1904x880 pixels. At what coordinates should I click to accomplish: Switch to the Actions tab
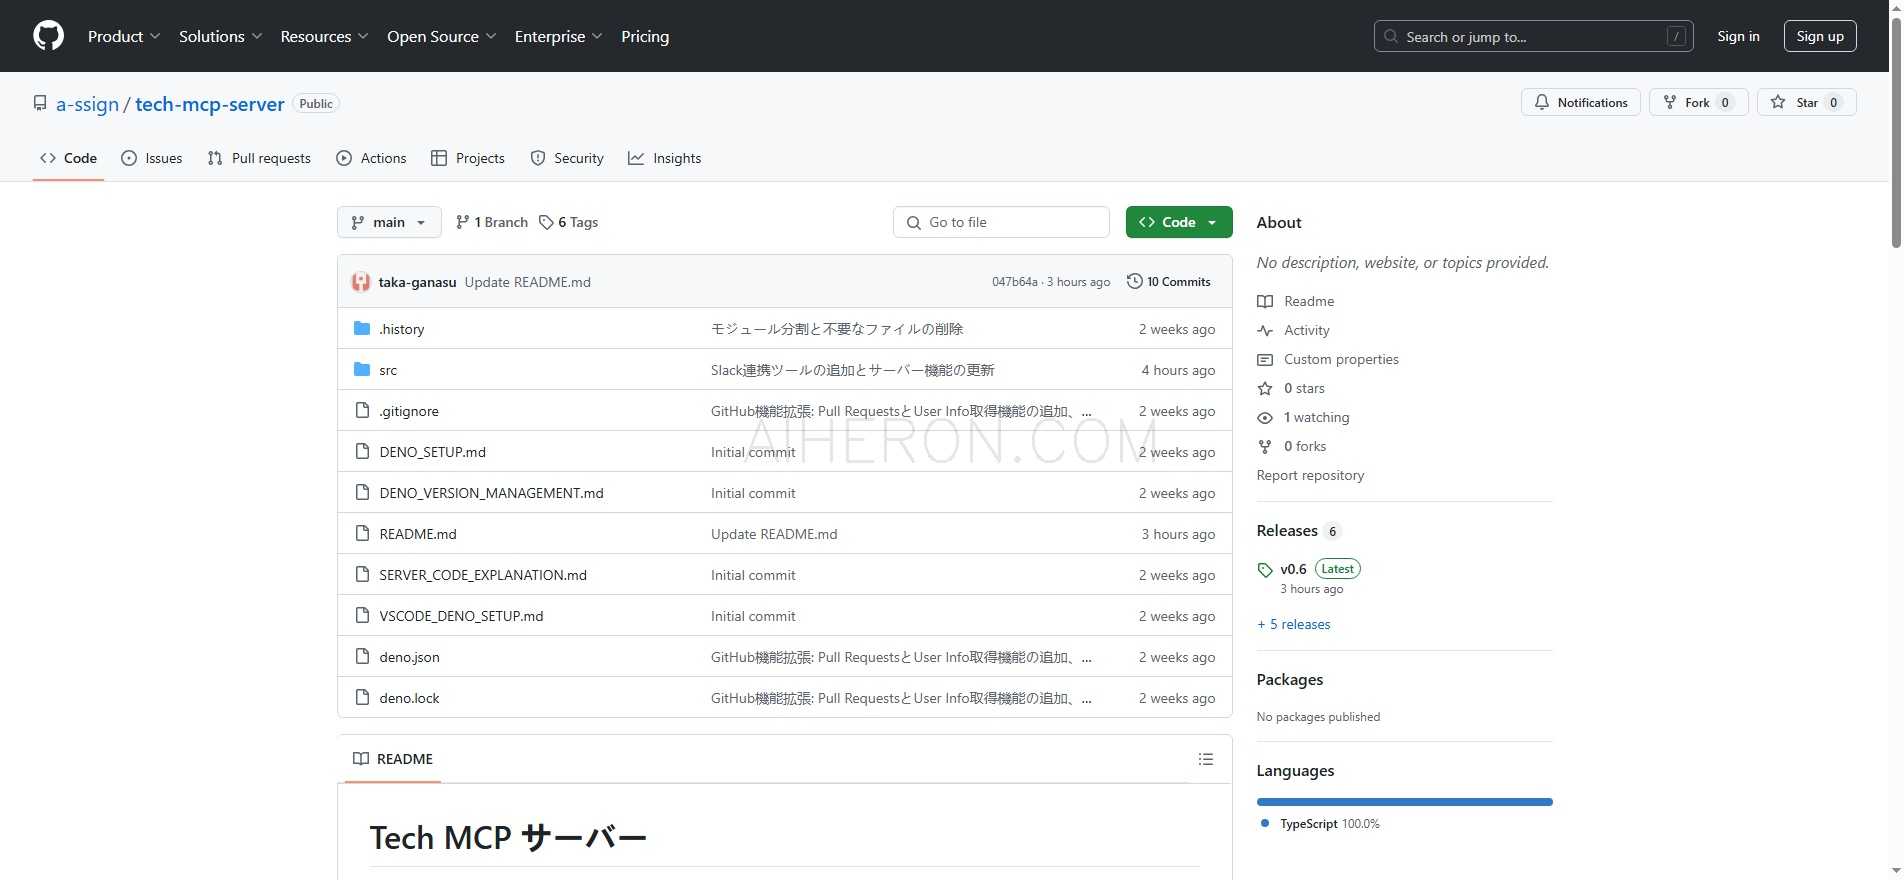click(x=371, y=158)
